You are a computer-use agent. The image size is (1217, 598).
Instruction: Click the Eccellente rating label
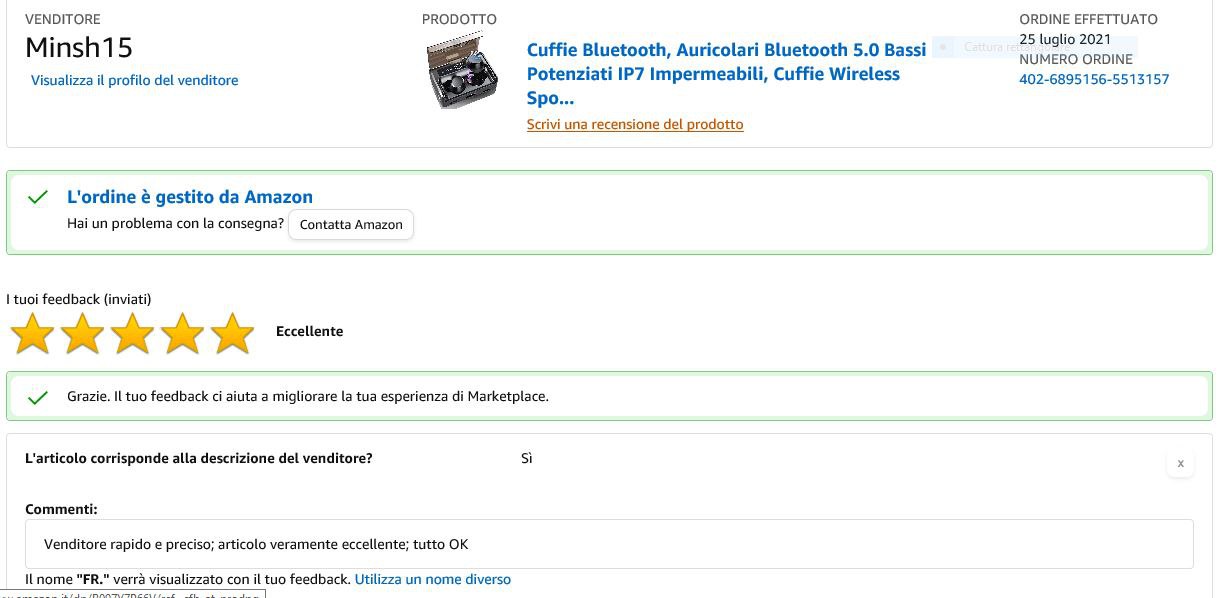(x=309, y=331)
